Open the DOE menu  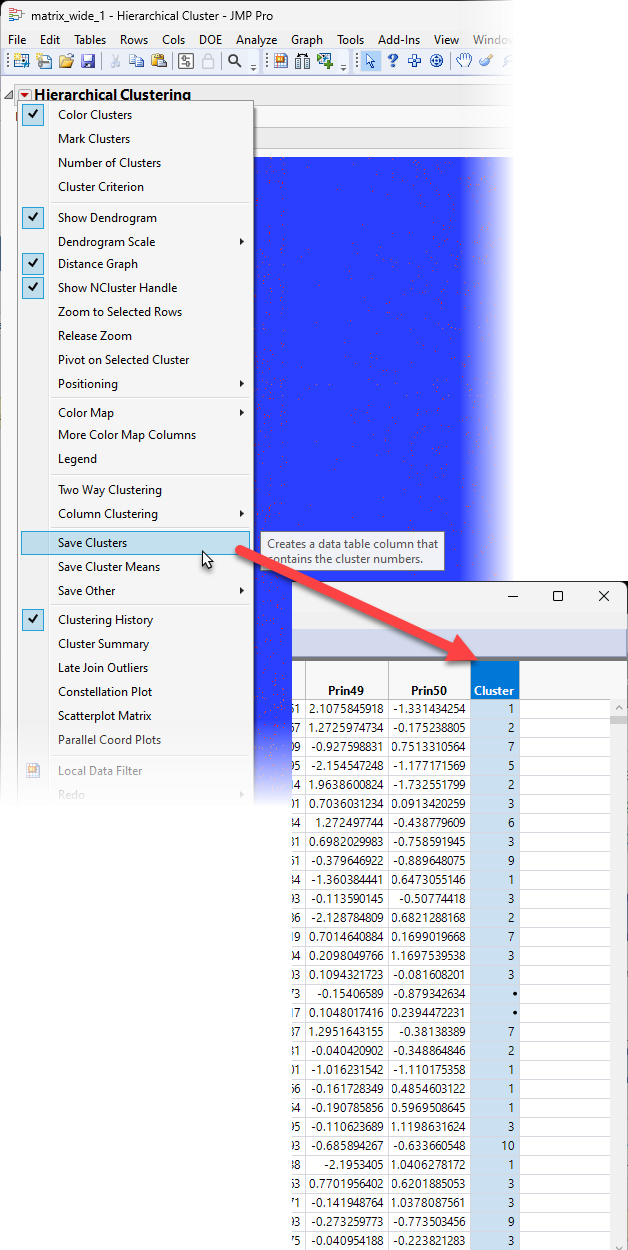pos(211,40)
